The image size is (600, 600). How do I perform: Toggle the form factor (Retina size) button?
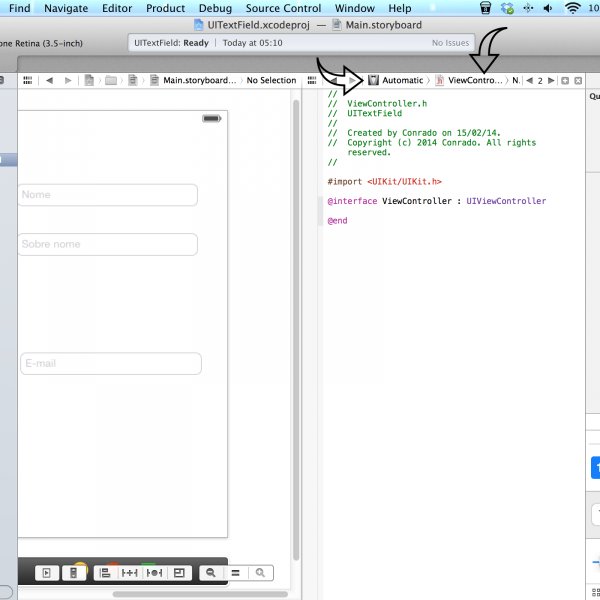73,573
